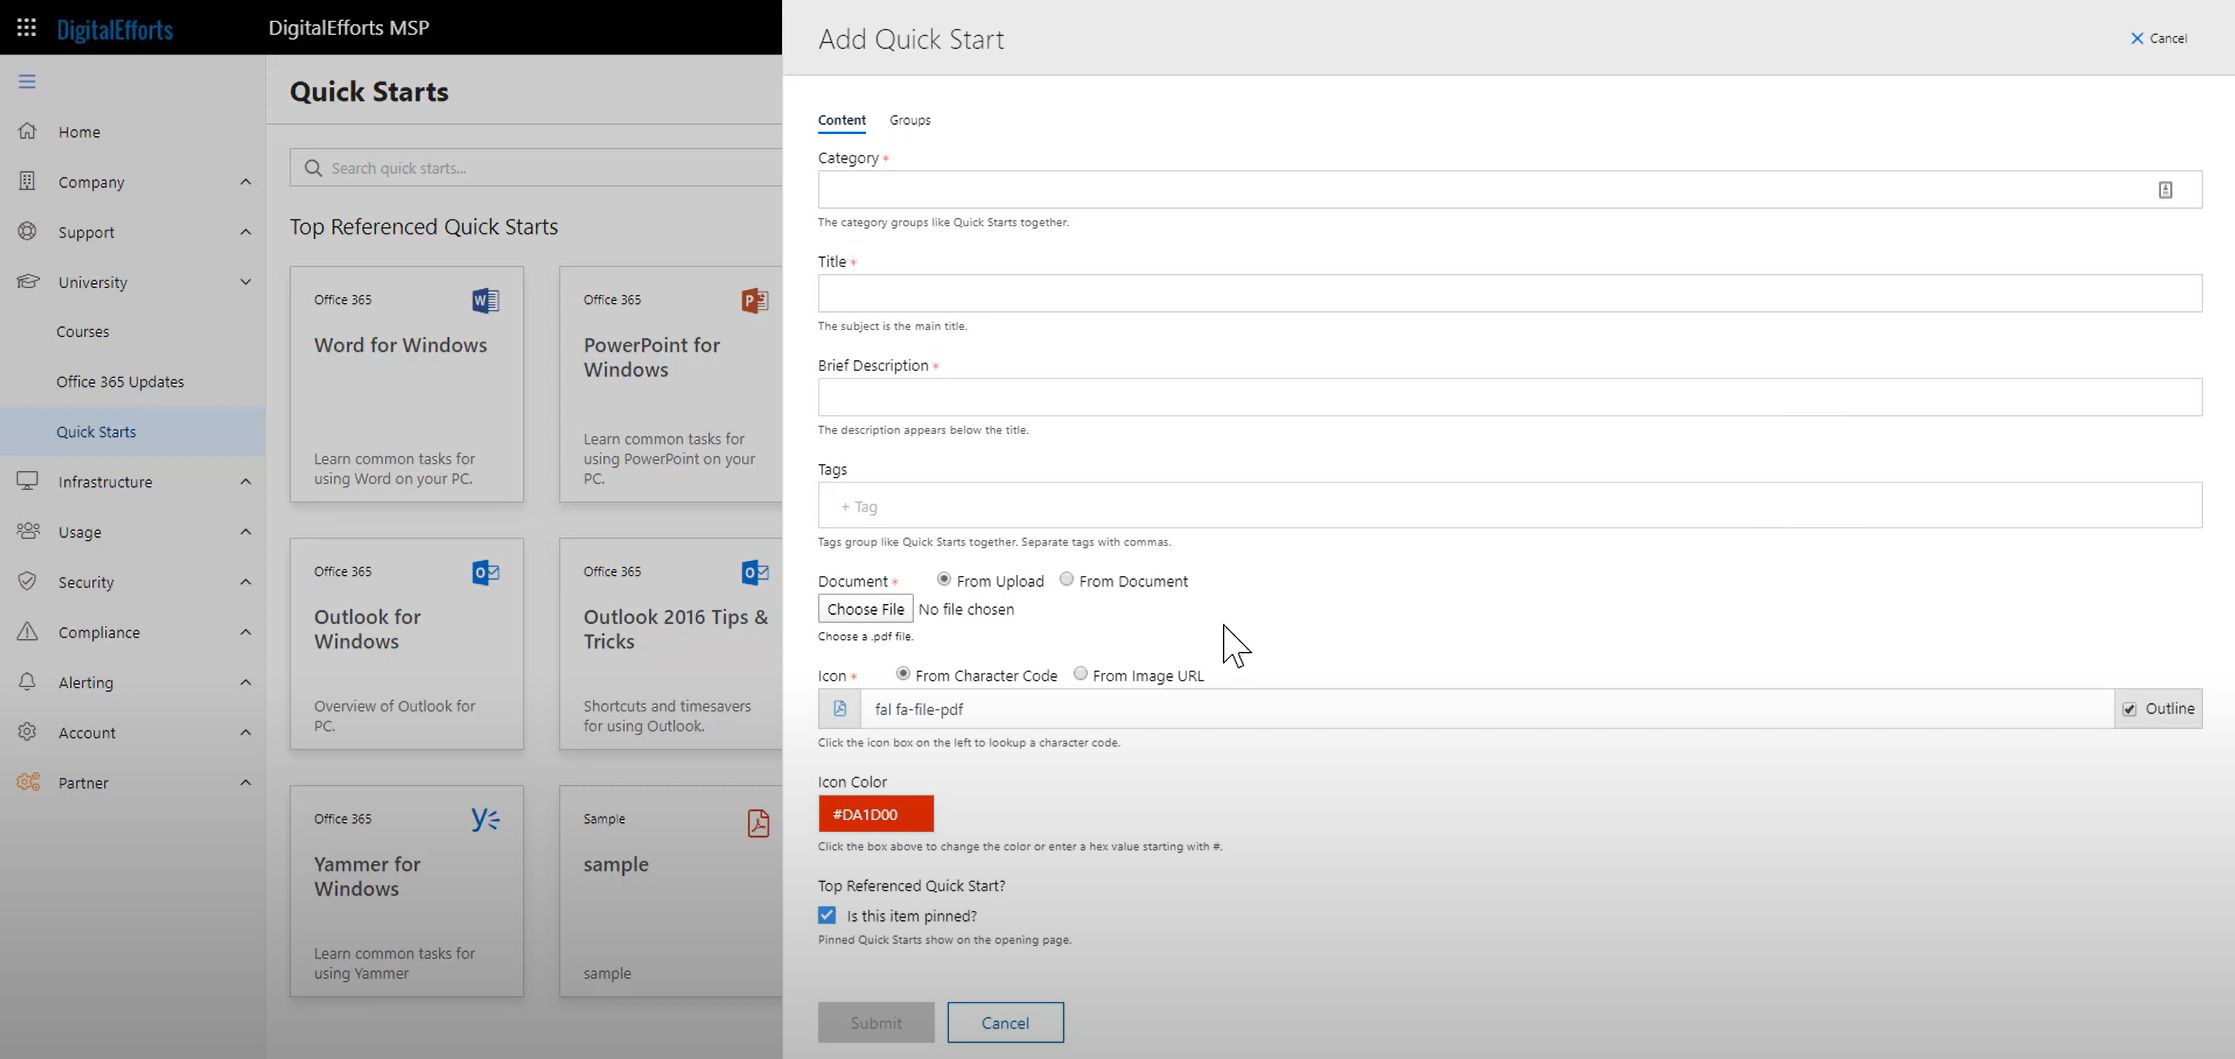The image size is (2235, 1059).
Task: Uncheck the Is this item pinned checkbox
Action: point(827,915)
